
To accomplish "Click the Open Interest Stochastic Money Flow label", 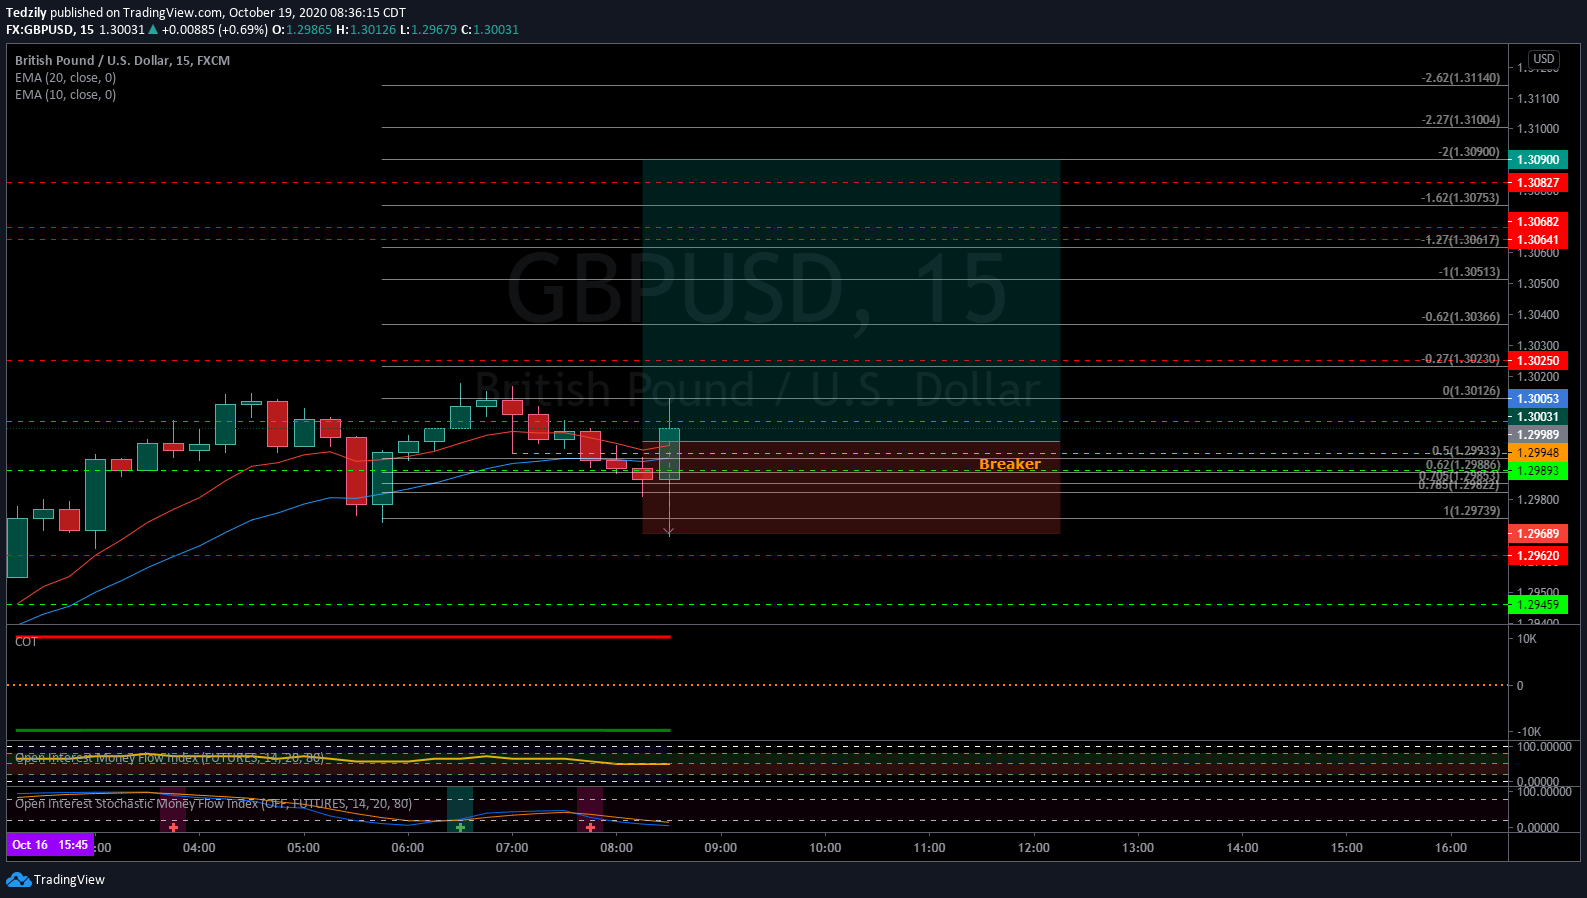I will pos(213,804).
